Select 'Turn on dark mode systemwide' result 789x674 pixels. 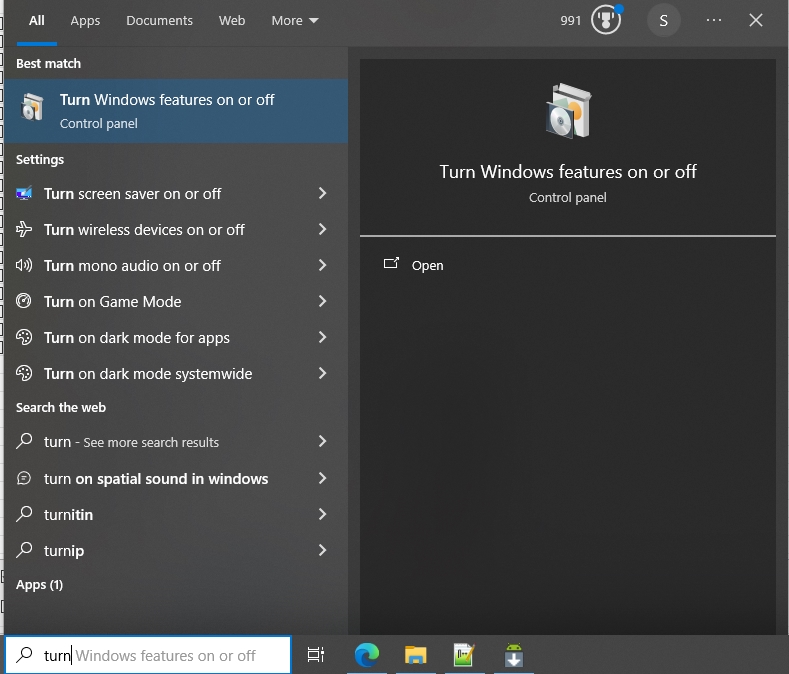[x=148, y=373]
